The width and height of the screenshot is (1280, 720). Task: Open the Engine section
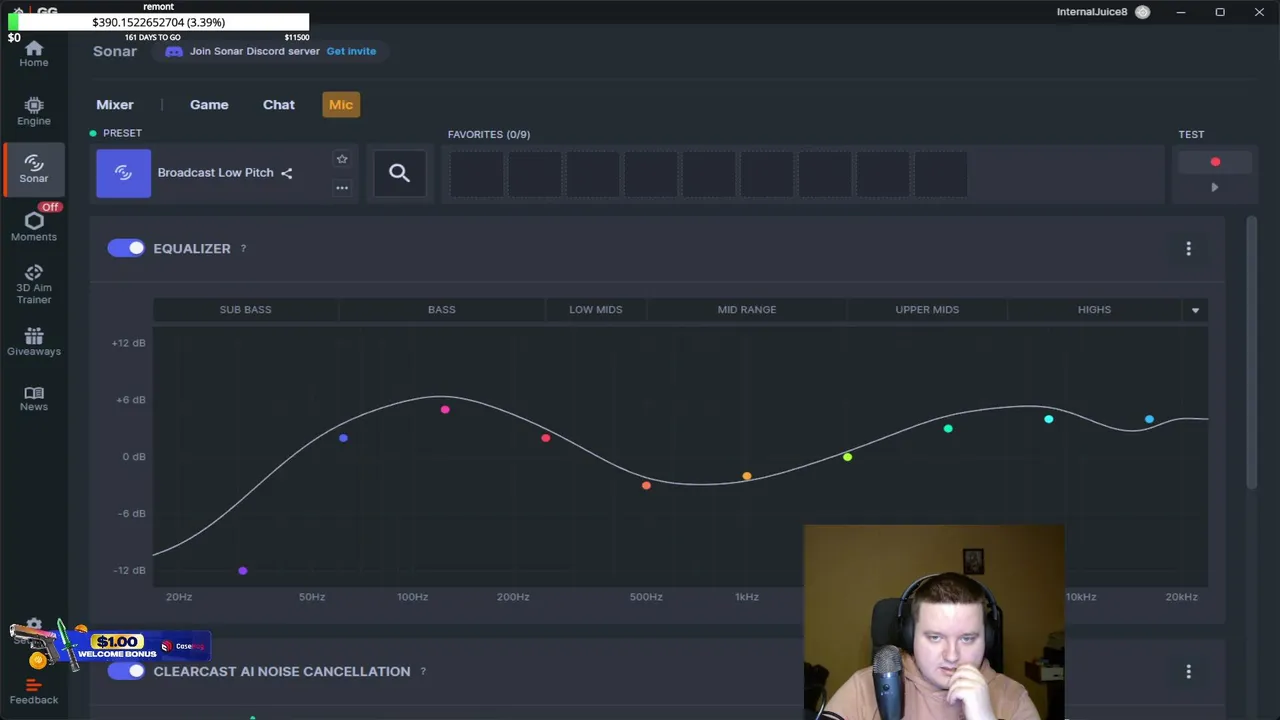tap(34, 112)
